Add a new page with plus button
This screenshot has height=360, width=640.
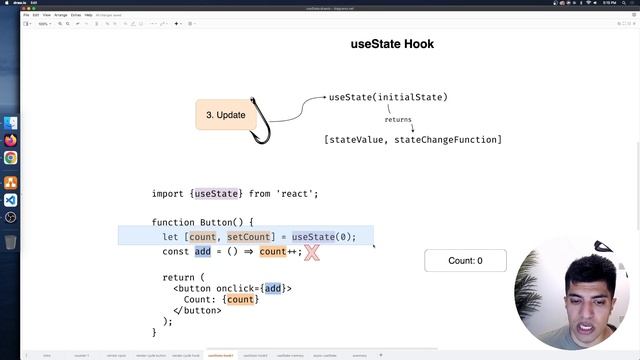point(381,355)
